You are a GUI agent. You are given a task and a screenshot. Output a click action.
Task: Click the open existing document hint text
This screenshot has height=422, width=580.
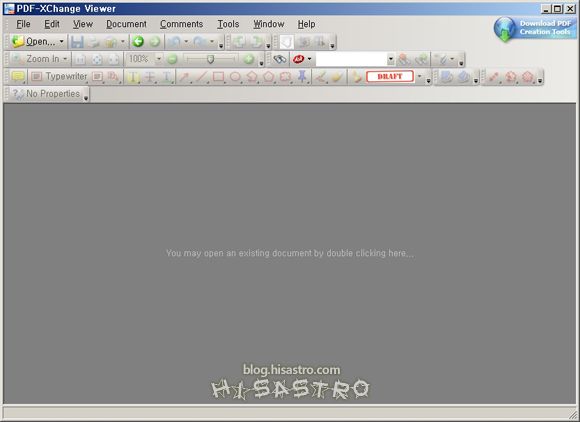click(290, 253)
